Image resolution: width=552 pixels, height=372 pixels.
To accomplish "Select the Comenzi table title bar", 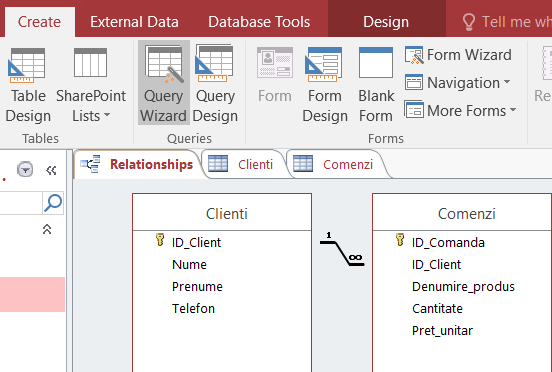I will click(462, 213).
